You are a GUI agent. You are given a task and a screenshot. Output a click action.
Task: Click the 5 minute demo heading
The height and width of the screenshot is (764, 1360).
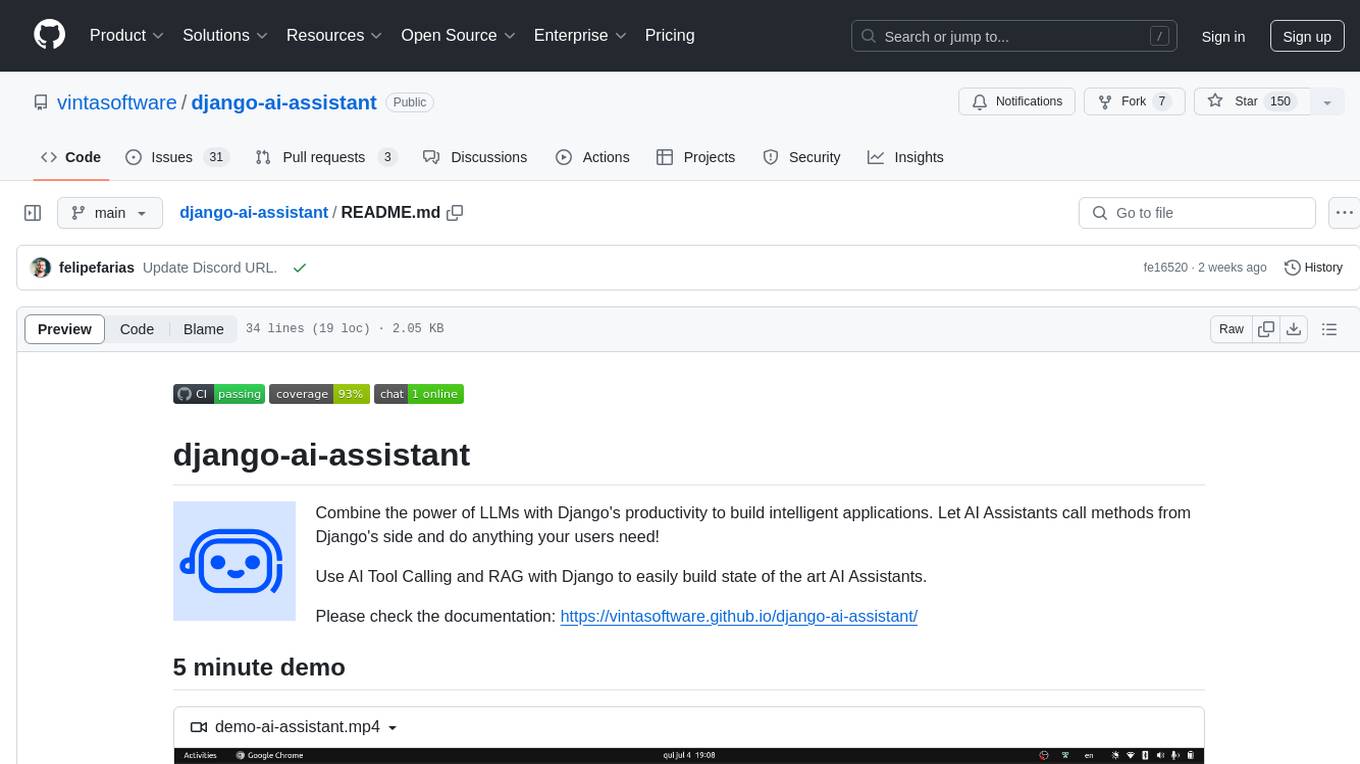coord(259,667)
